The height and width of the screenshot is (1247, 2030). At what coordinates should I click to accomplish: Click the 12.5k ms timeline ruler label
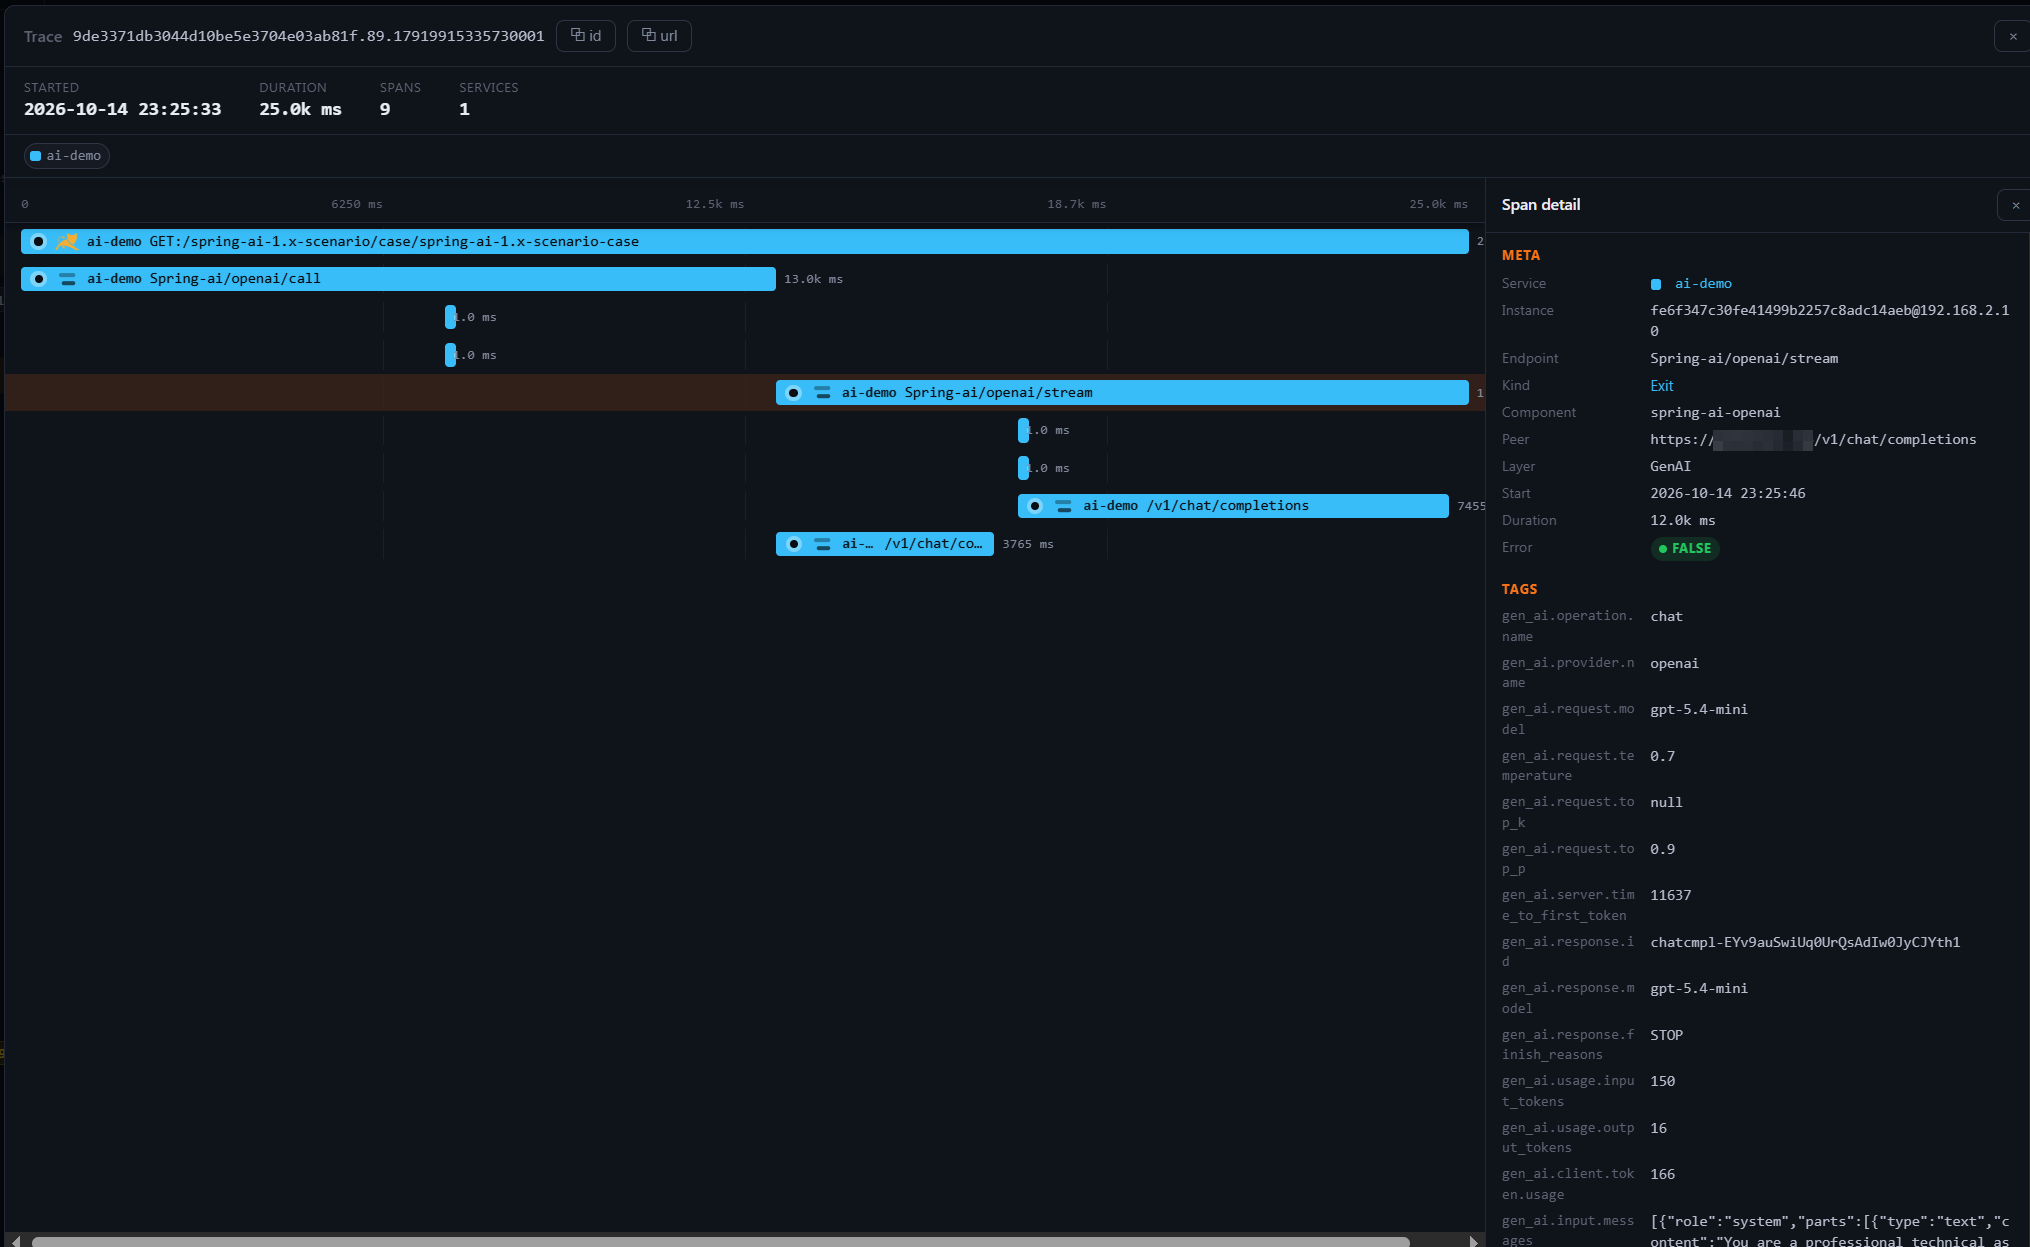[714, 204]
